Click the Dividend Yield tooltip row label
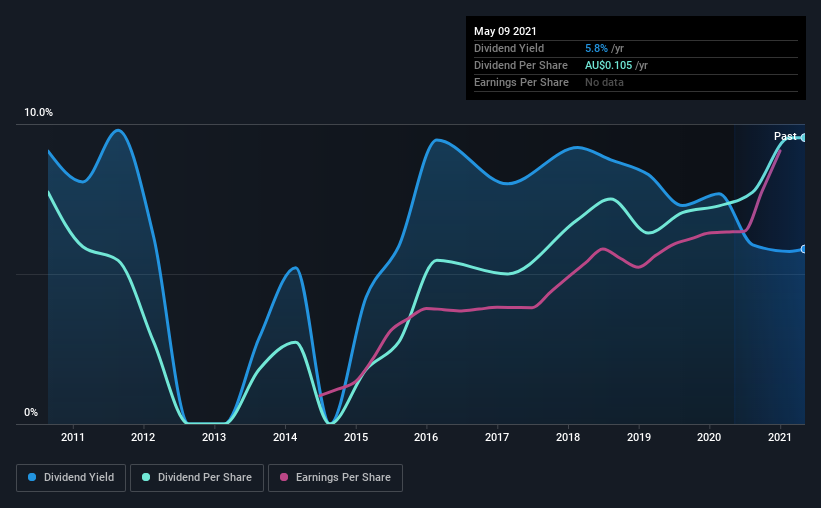The image size is (821, 508). tap(509, 48)
